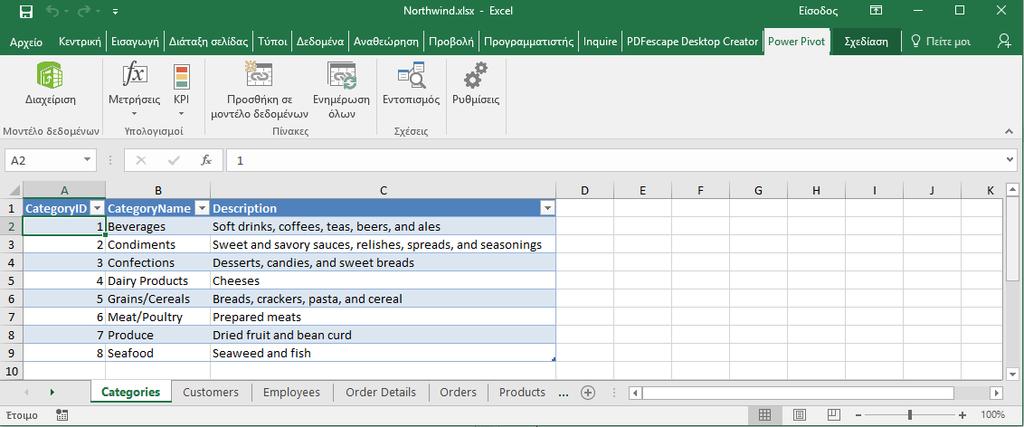The width and height of the screenshot is (1024, 427).
Task: Switch to the Προβολή (View) tab
Action: (451, 41)
